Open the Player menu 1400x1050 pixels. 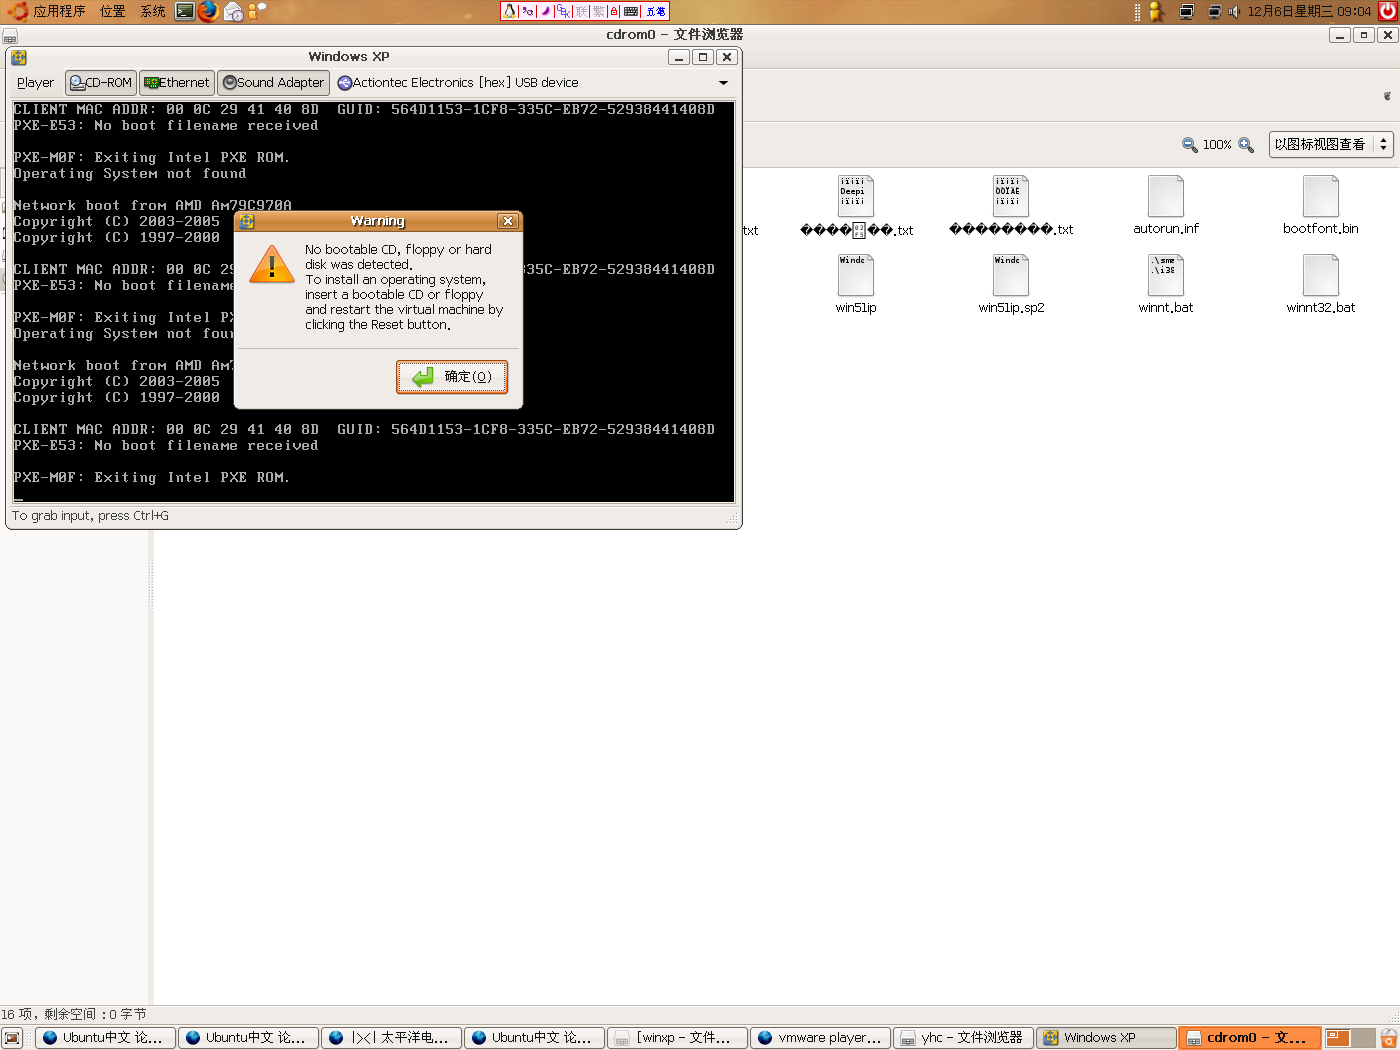click(x=35, y=83)
